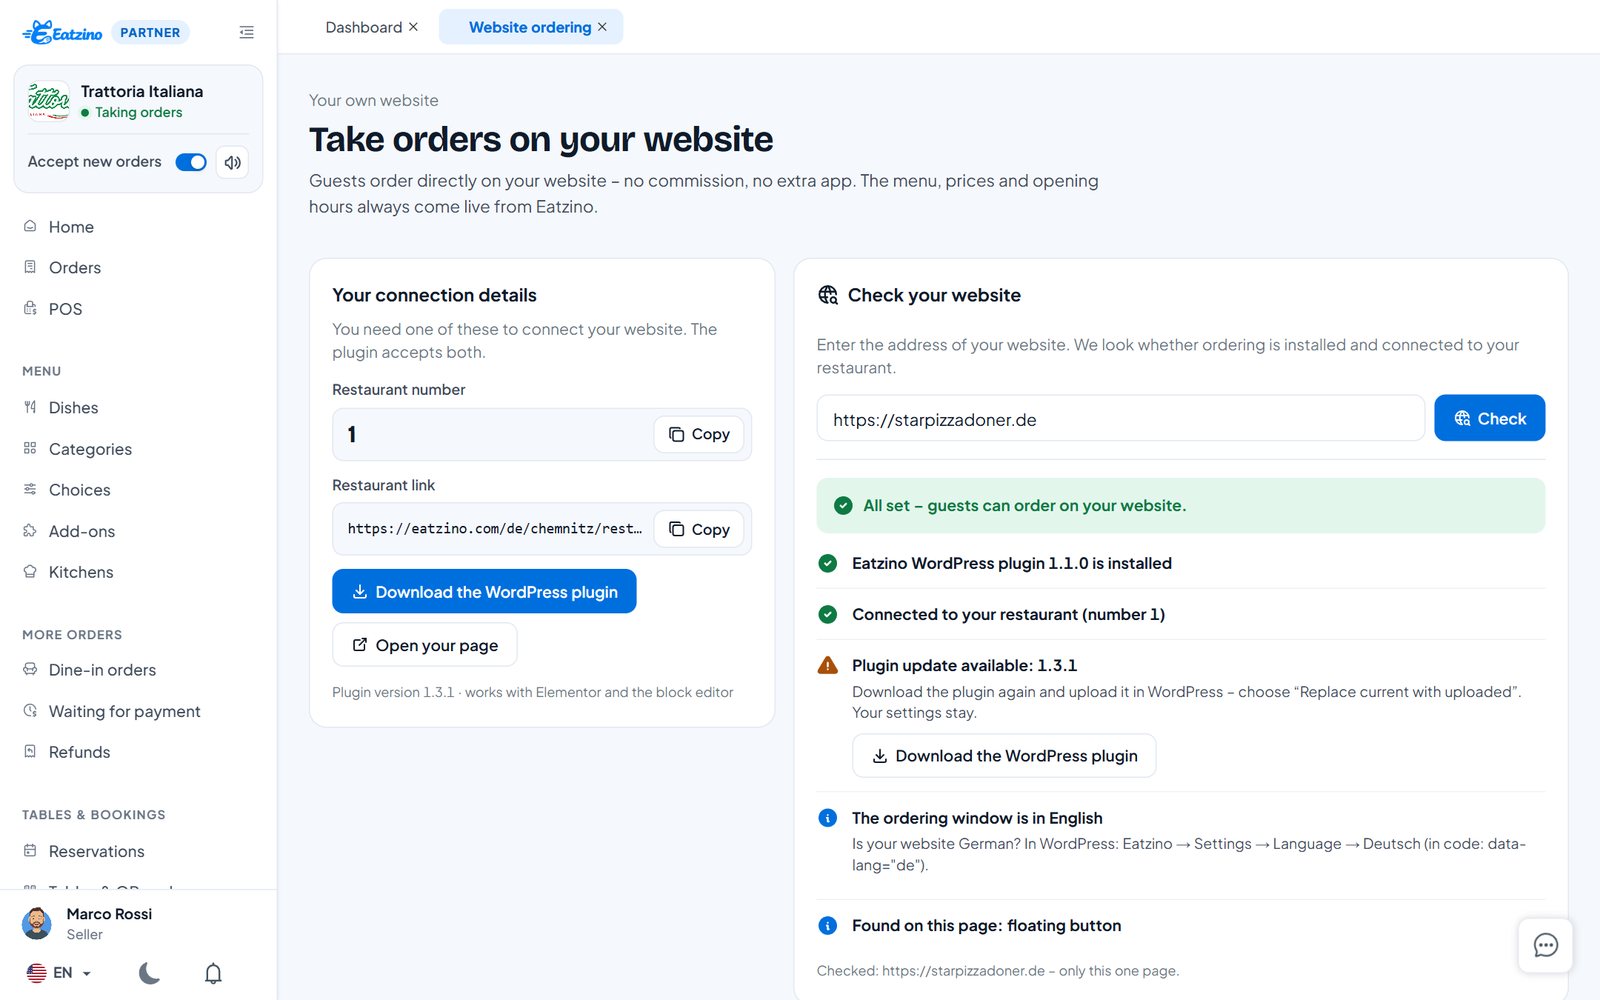Collapse the sidebar menu icon
Viewport: 1600px width, 1000px height.
(x=247, y=33)
